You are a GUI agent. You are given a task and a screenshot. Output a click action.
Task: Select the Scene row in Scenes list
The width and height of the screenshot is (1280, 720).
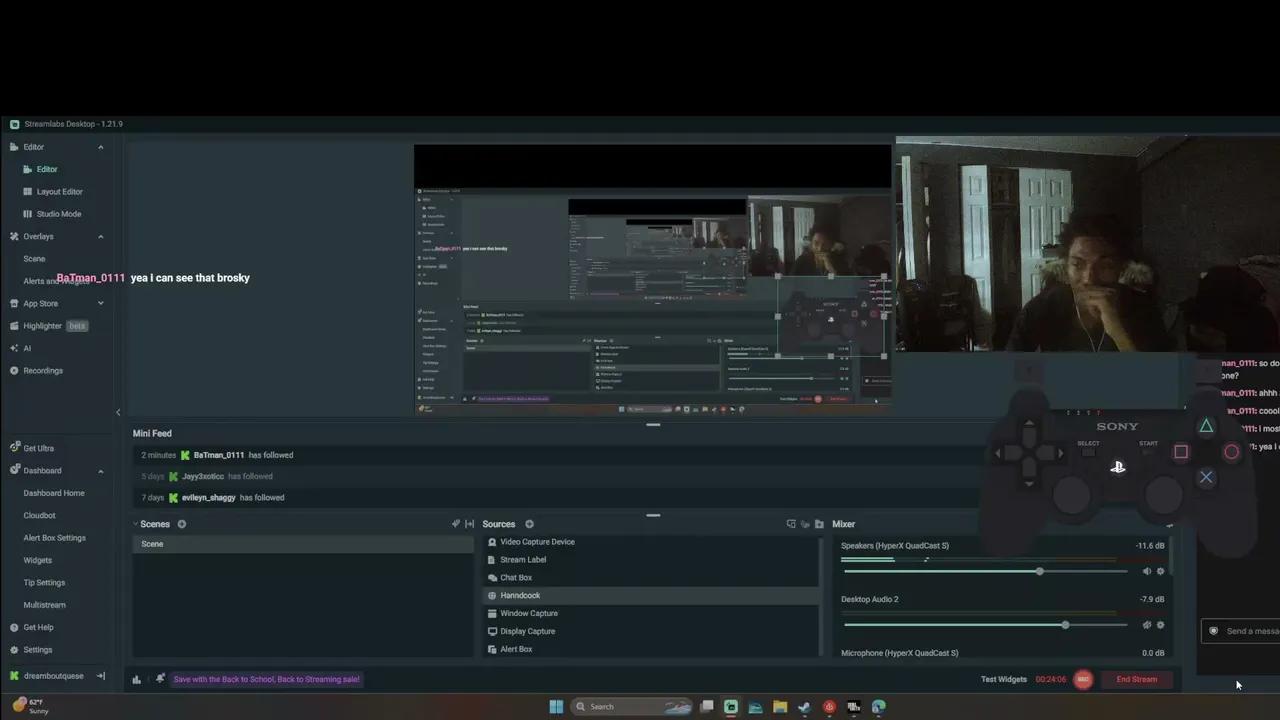click(x=303, y=544)
